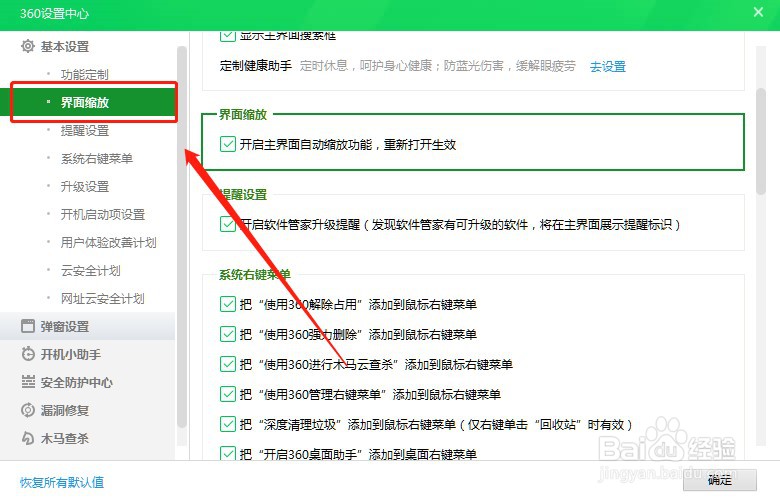Viewport: 780px width, 500px height.
Task: Click the sidebar vertical scrollbar thumb
Action: pyautogui.click(x=182, y=236)
